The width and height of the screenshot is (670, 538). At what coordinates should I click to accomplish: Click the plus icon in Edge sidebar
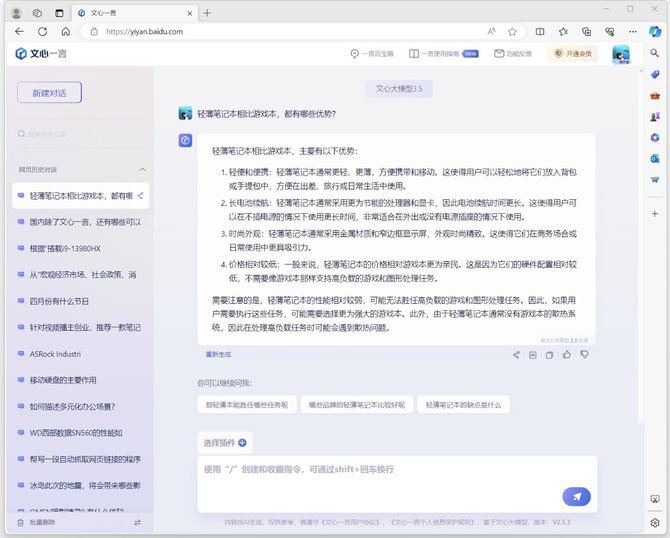[655, 213]
